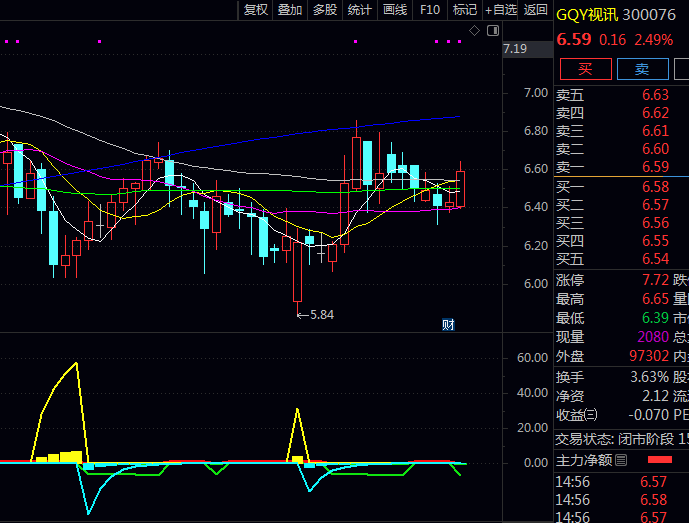Image resolution: width=689 pixels, height=523 pixels.
Task: Click the 买 buy button
Action: point(585,69)
